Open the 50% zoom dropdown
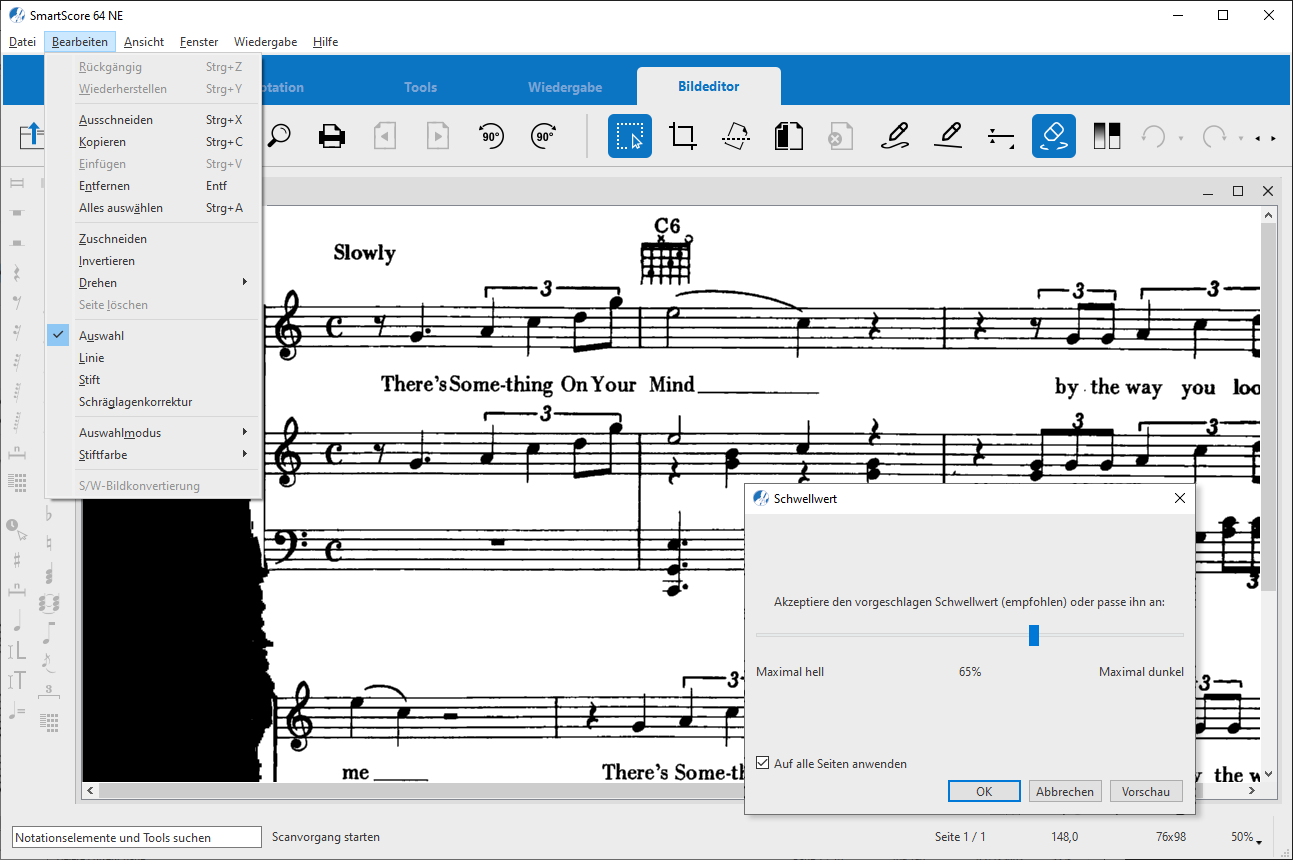This screenshot has width=1293, height=860. (x=1245, y=837)
